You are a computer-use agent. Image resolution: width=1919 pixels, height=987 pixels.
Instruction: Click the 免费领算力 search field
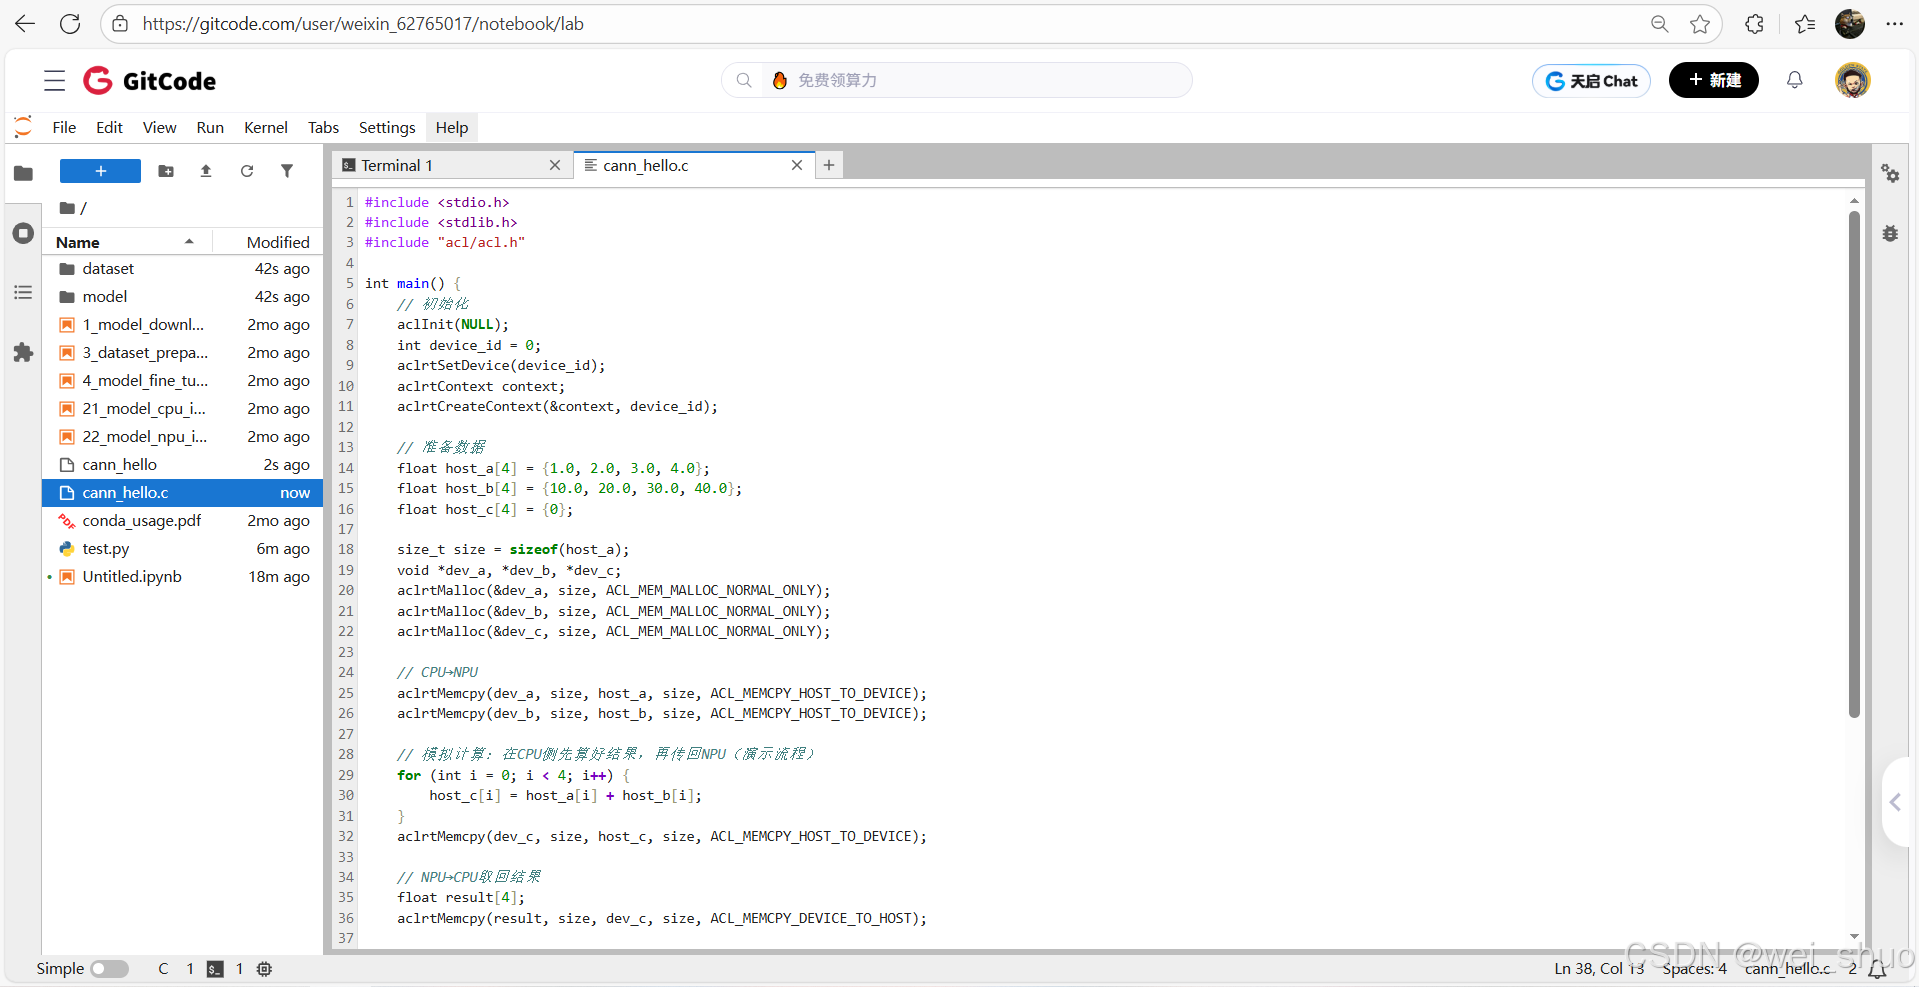tap(956, 80)
